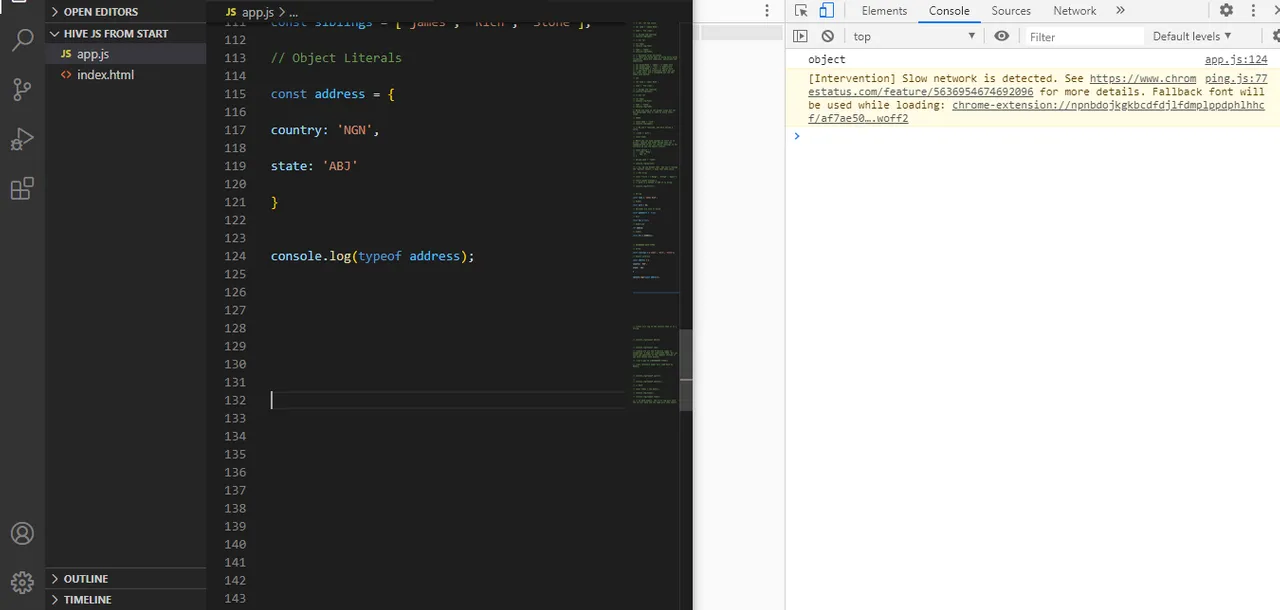
Task: Open the Search view in VS Code
Action: (x=22, y=41)
